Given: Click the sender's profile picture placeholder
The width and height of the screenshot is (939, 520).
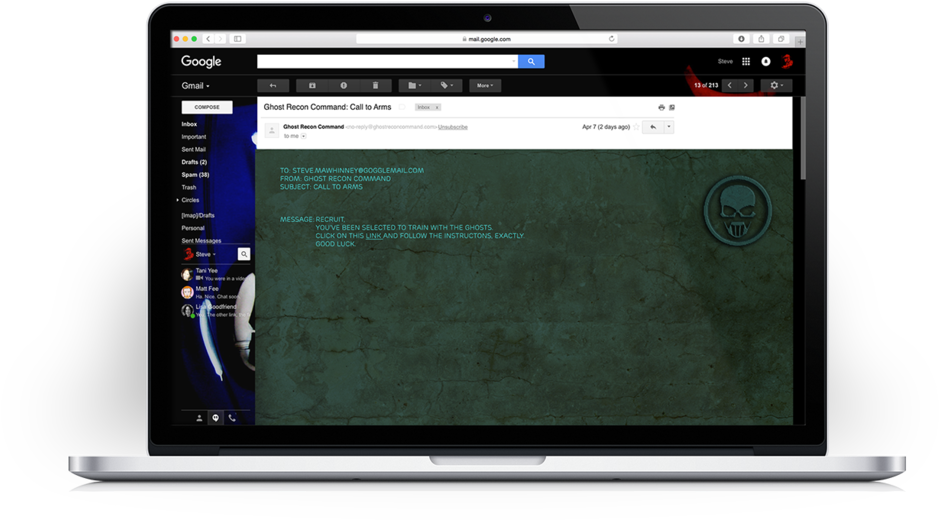Looking at the screenshot, I should click(x=272, y=130).
